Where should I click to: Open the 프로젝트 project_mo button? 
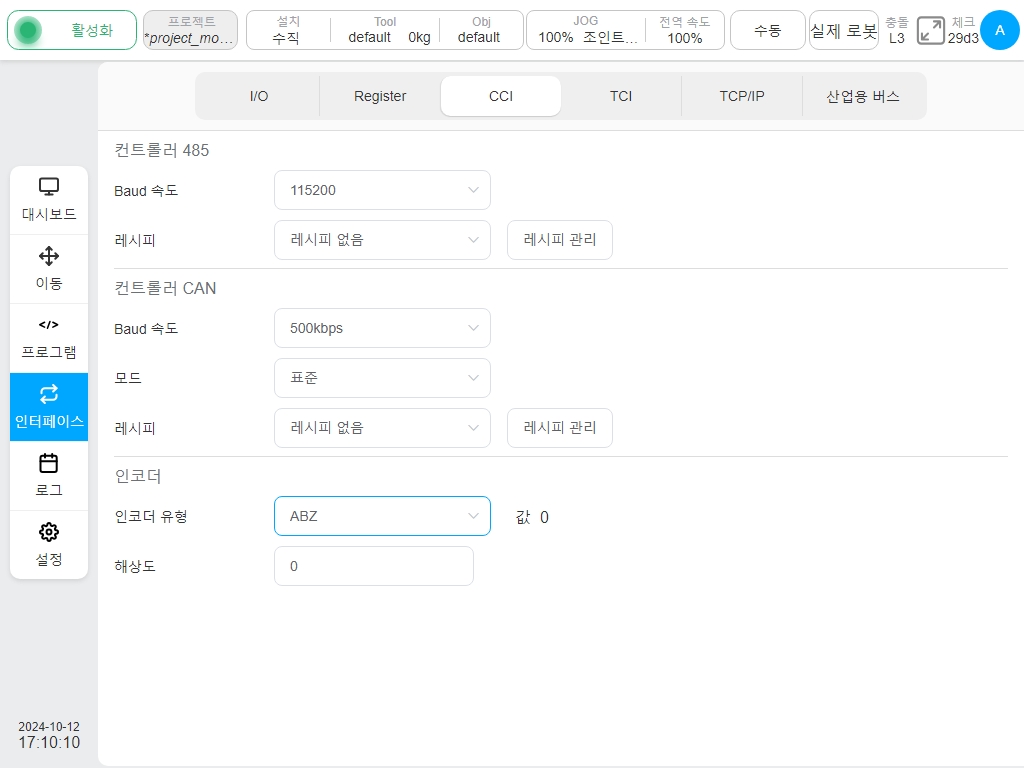(x=190, y=30)
